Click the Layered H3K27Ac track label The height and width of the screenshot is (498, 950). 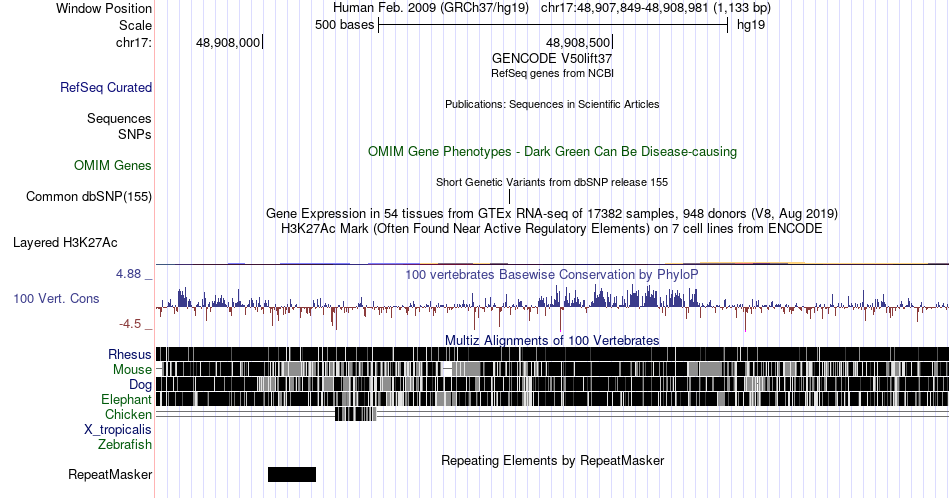tap(65, 242)
